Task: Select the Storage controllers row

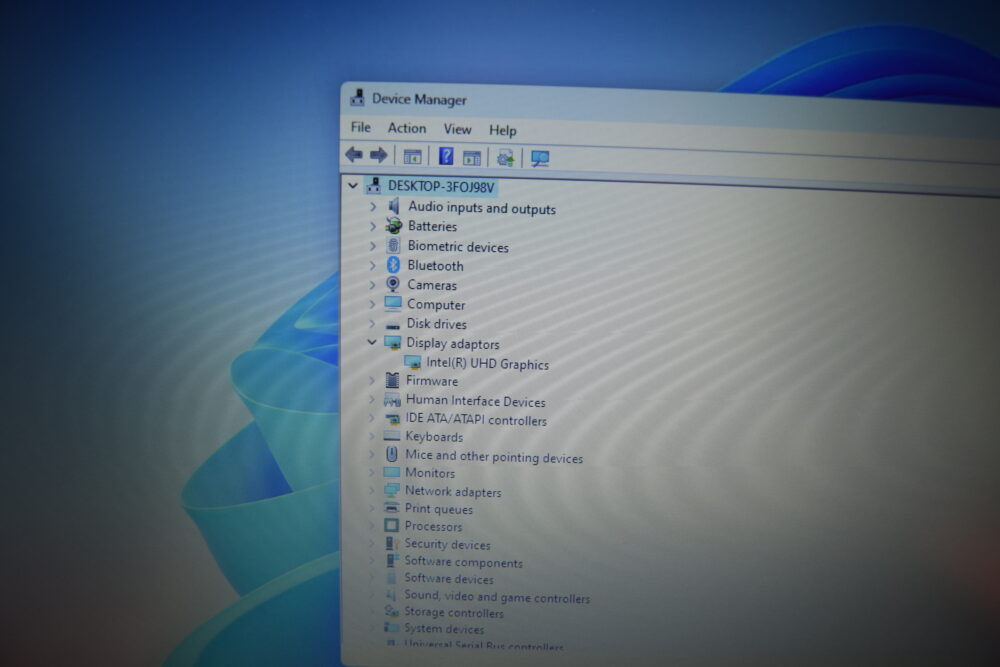Action: [453, 613]
